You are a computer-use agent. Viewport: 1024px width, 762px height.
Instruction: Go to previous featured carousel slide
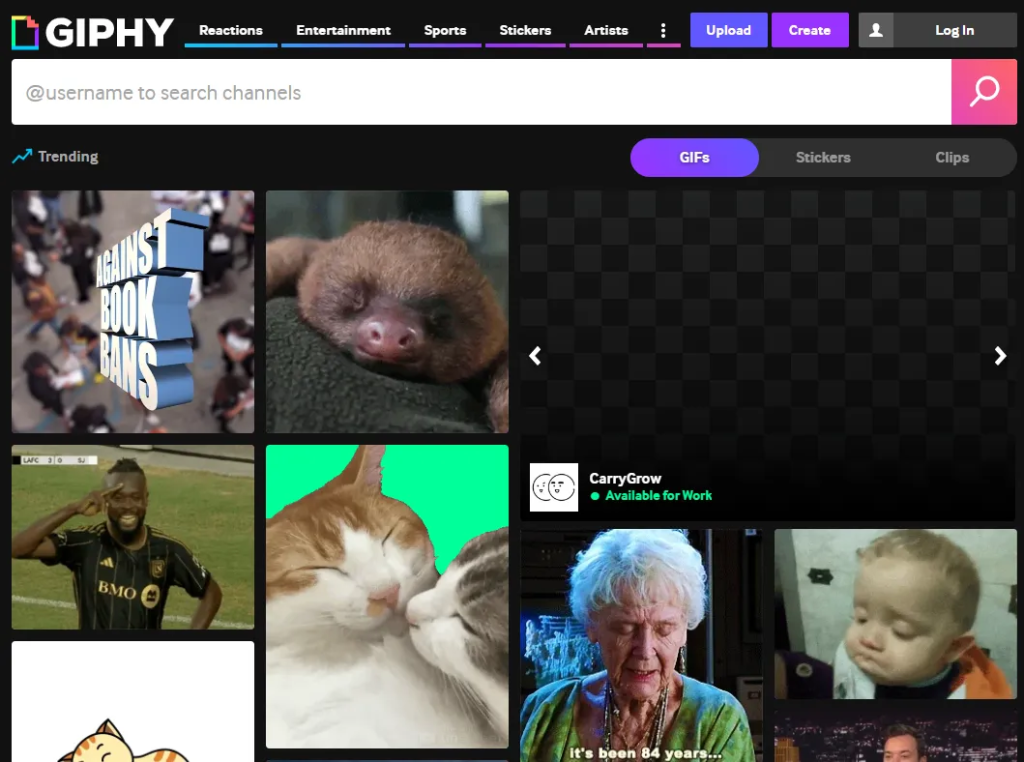pyautogui.click(x=535, y=356)
